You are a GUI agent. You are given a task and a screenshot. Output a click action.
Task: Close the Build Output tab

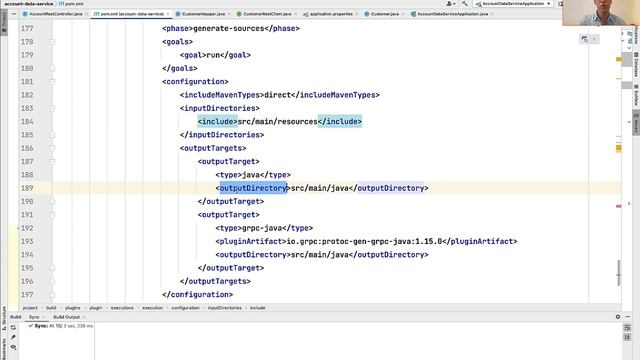point(84,317)
